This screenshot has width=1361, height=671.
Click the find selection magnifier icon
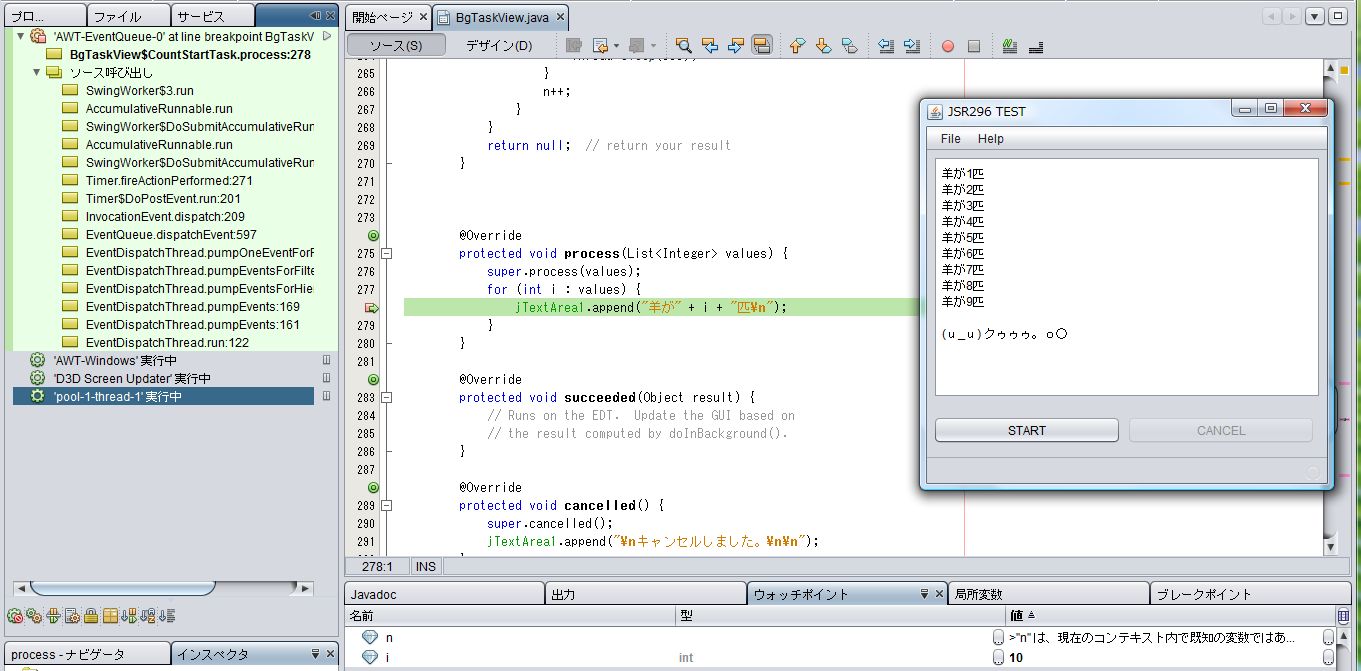684,46
